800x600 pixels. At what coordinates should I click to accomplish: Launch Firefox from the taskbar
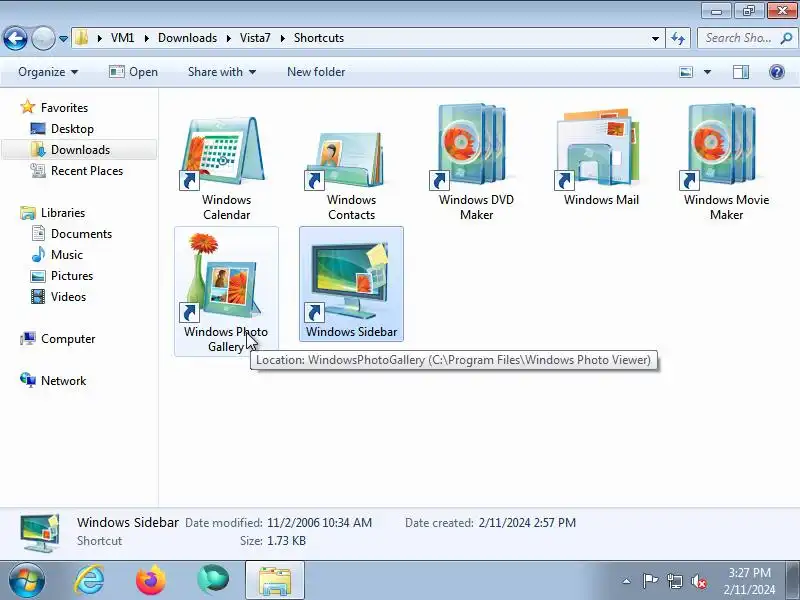pos(151,580)
